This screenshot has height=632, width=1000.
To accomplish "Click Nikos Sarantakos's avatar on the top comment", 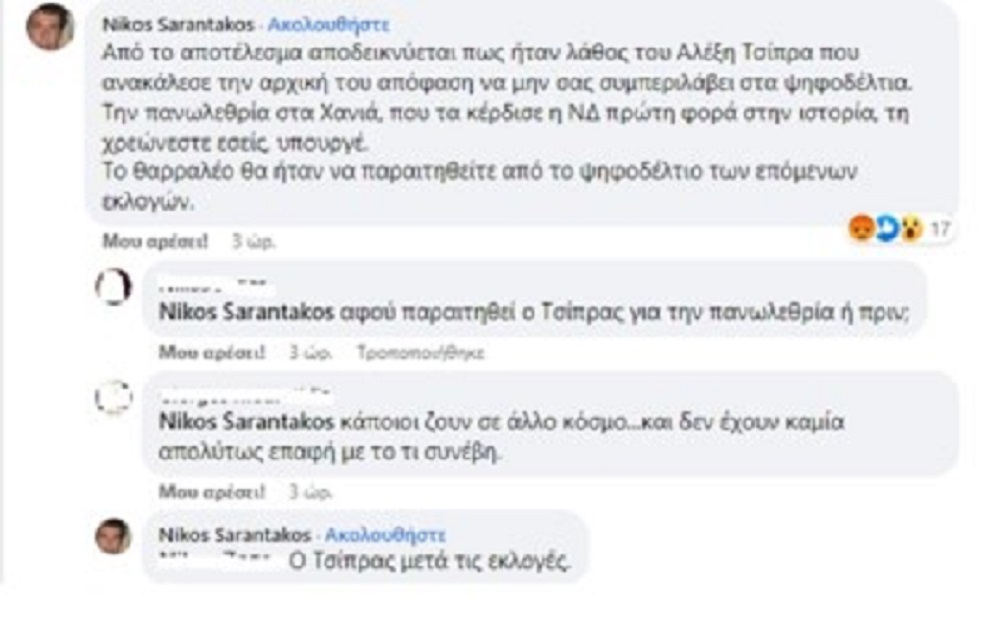I will (50, 28).
